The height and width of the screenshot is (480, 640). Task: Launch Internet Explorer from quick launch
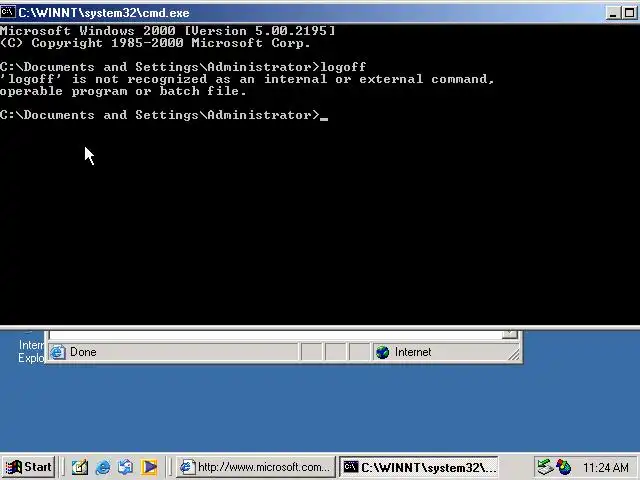[103, 467]
